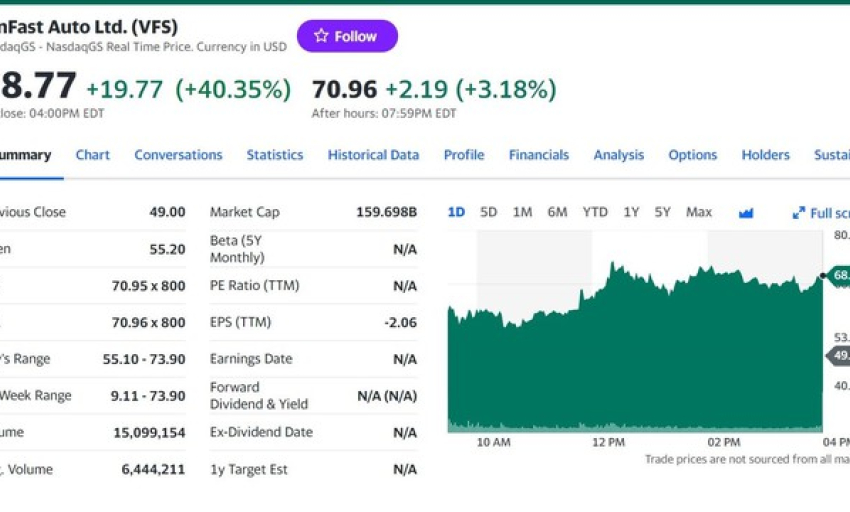850x512 pixels.
Task: Click the EPS value -2.06
Action: click(401, 323)
